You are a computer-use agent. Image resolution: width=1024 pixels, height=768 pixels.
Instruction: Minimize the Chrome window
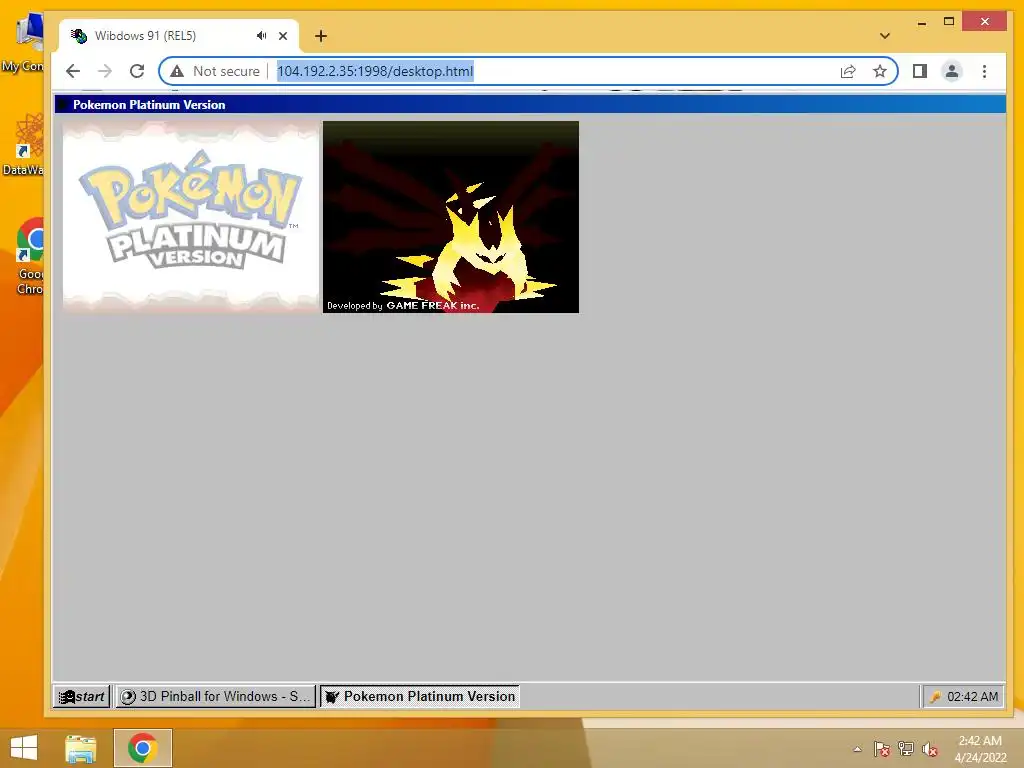click(x=921, y=22)
